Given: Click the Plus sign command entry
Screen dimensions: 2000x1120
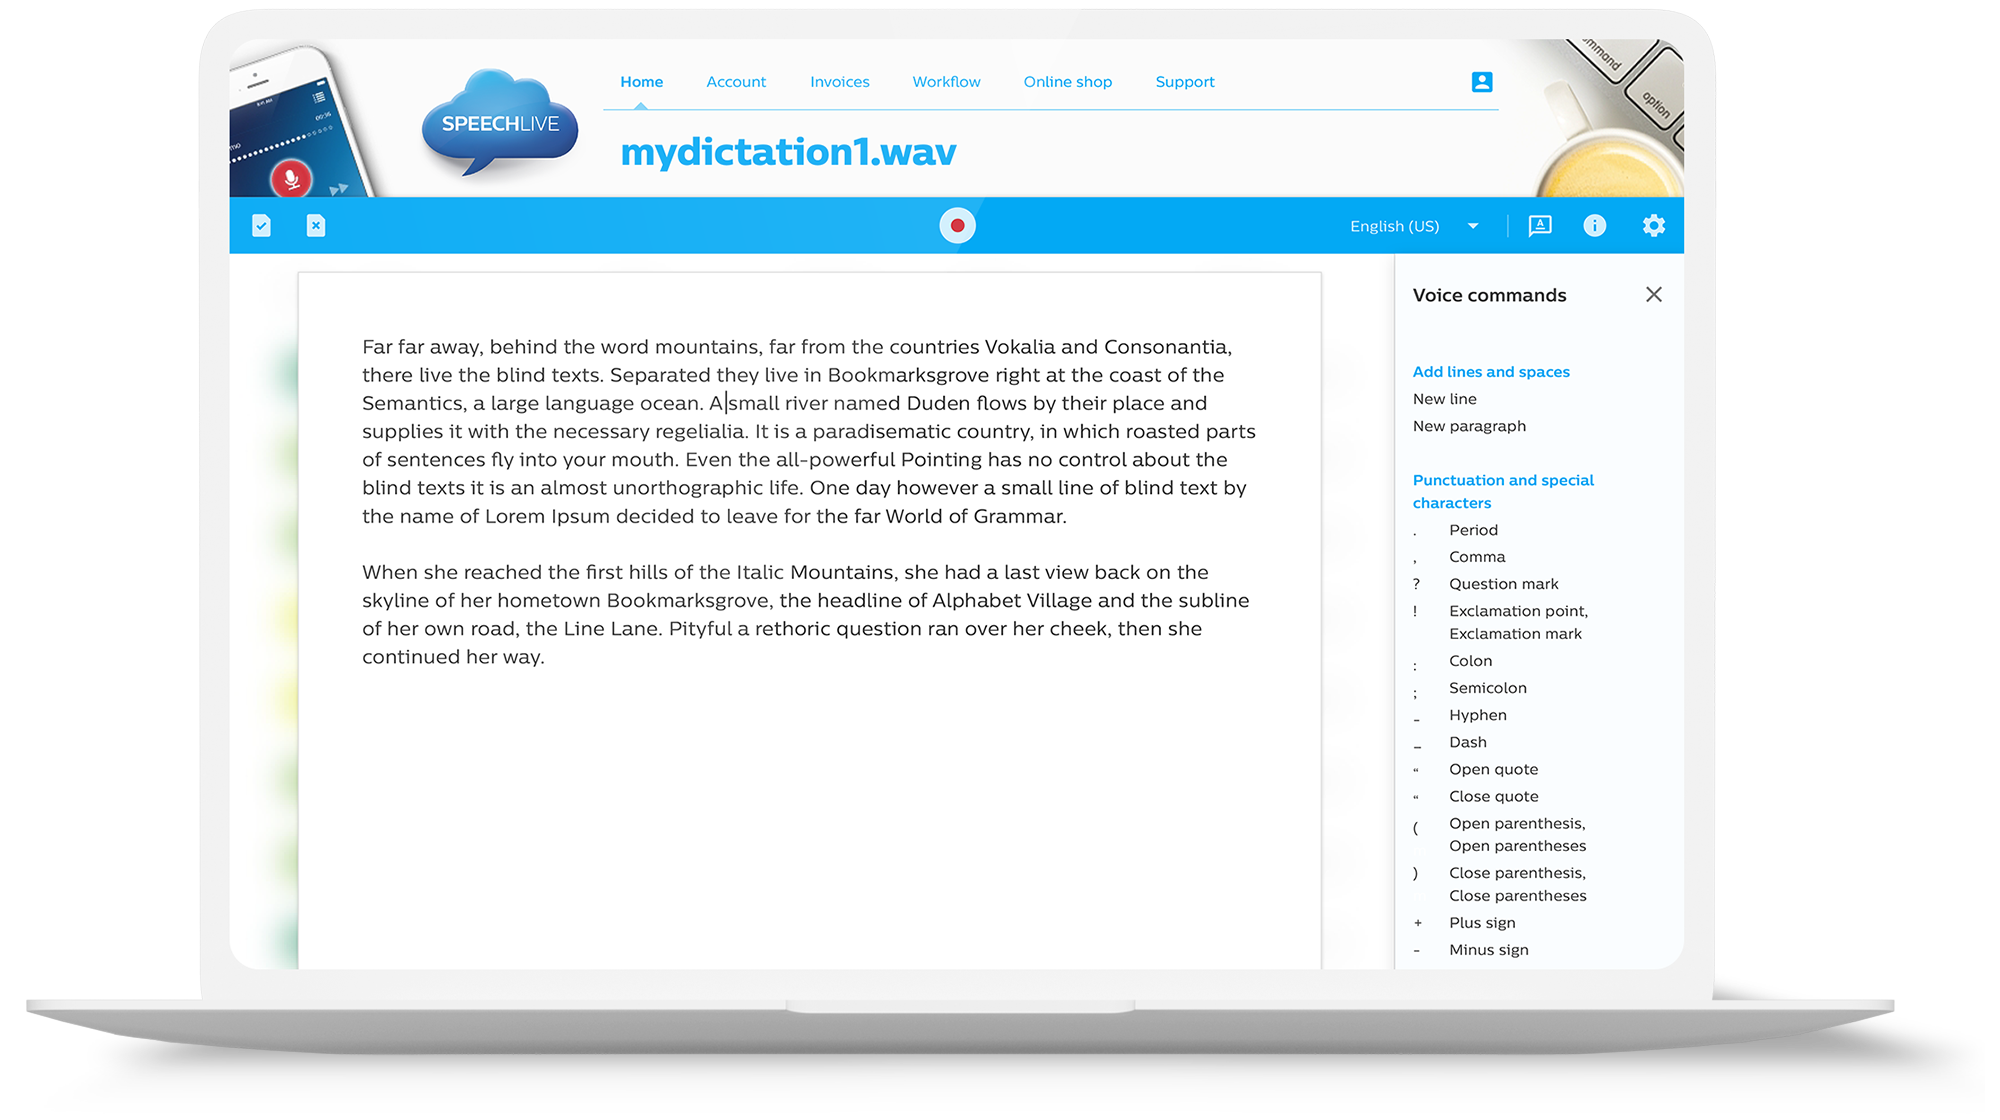Looking at the screenshot, I should (1482, 923).
